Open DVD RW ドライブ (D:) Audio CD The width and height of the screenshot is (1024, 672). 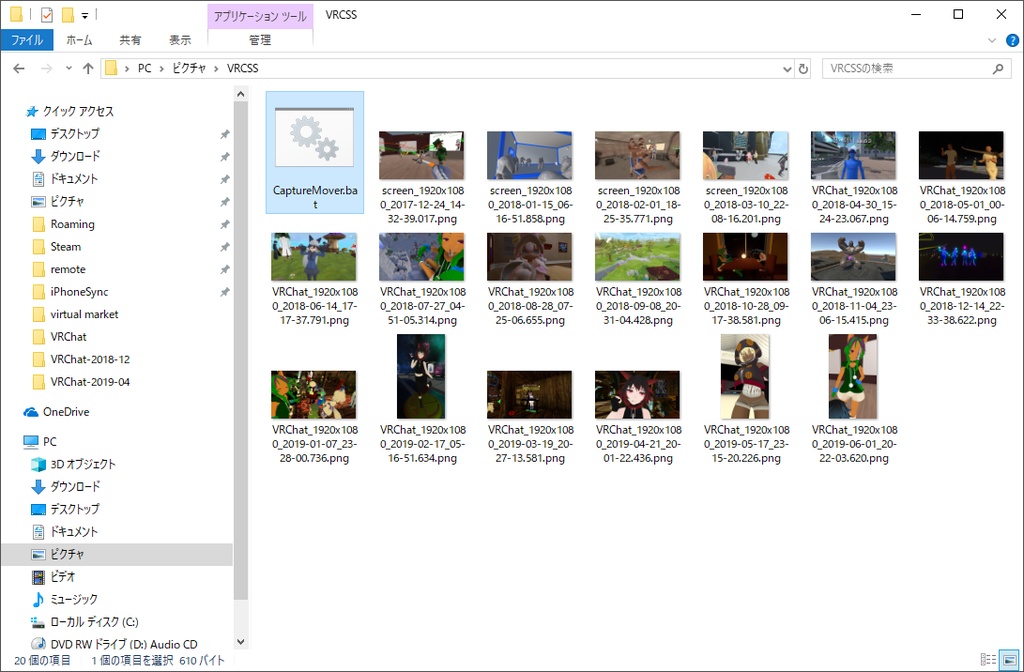123,645
